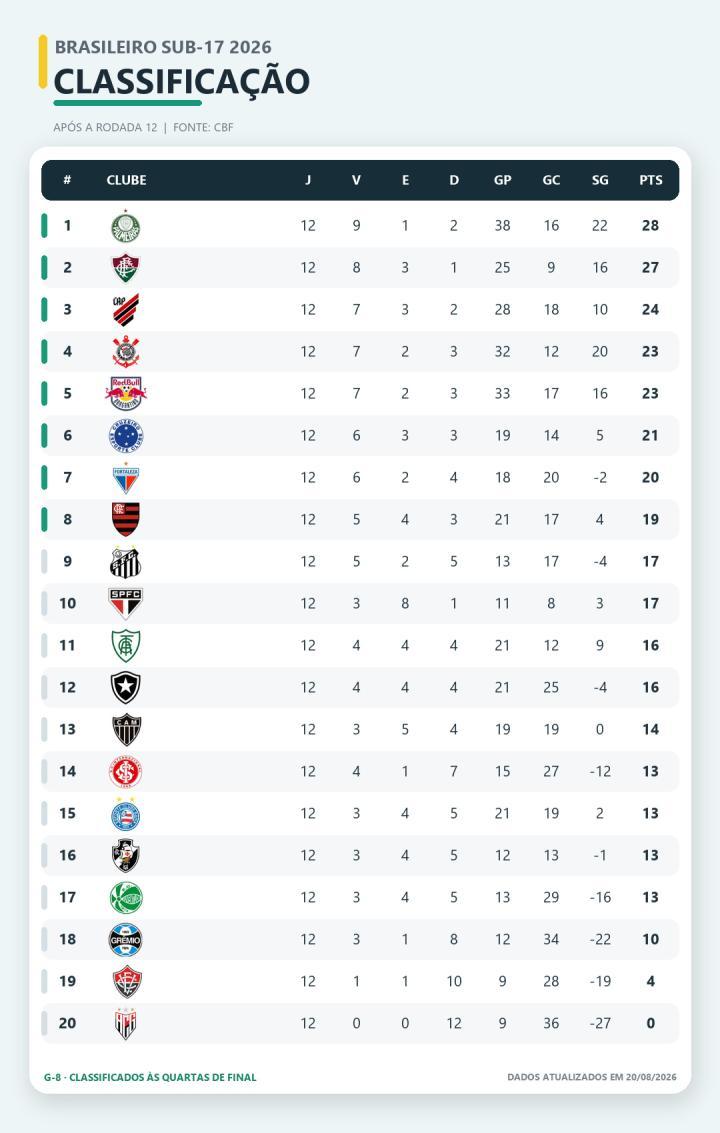
Task: Click the Palmeiras crest in first place
Action: (x=126, y=226)
